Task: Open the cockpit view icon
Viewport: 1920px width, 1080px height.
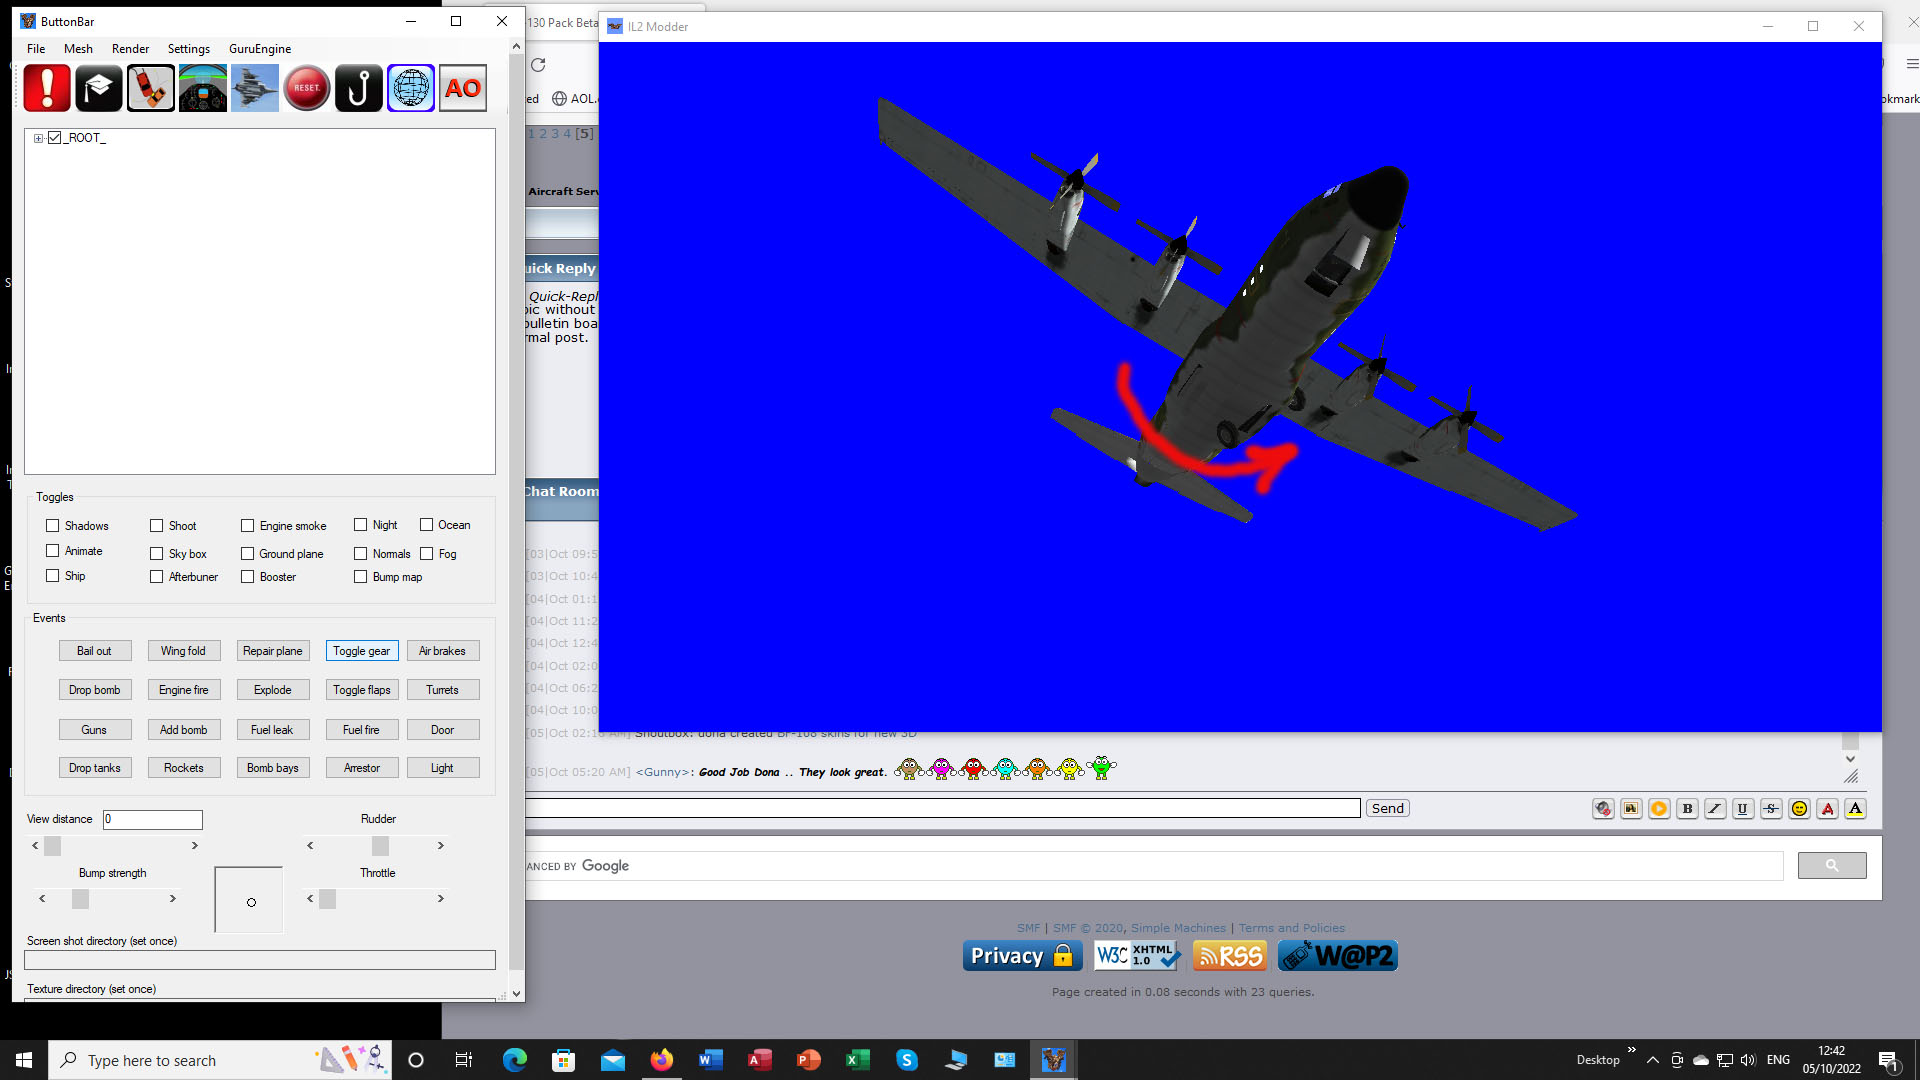Action: [203, 88]
